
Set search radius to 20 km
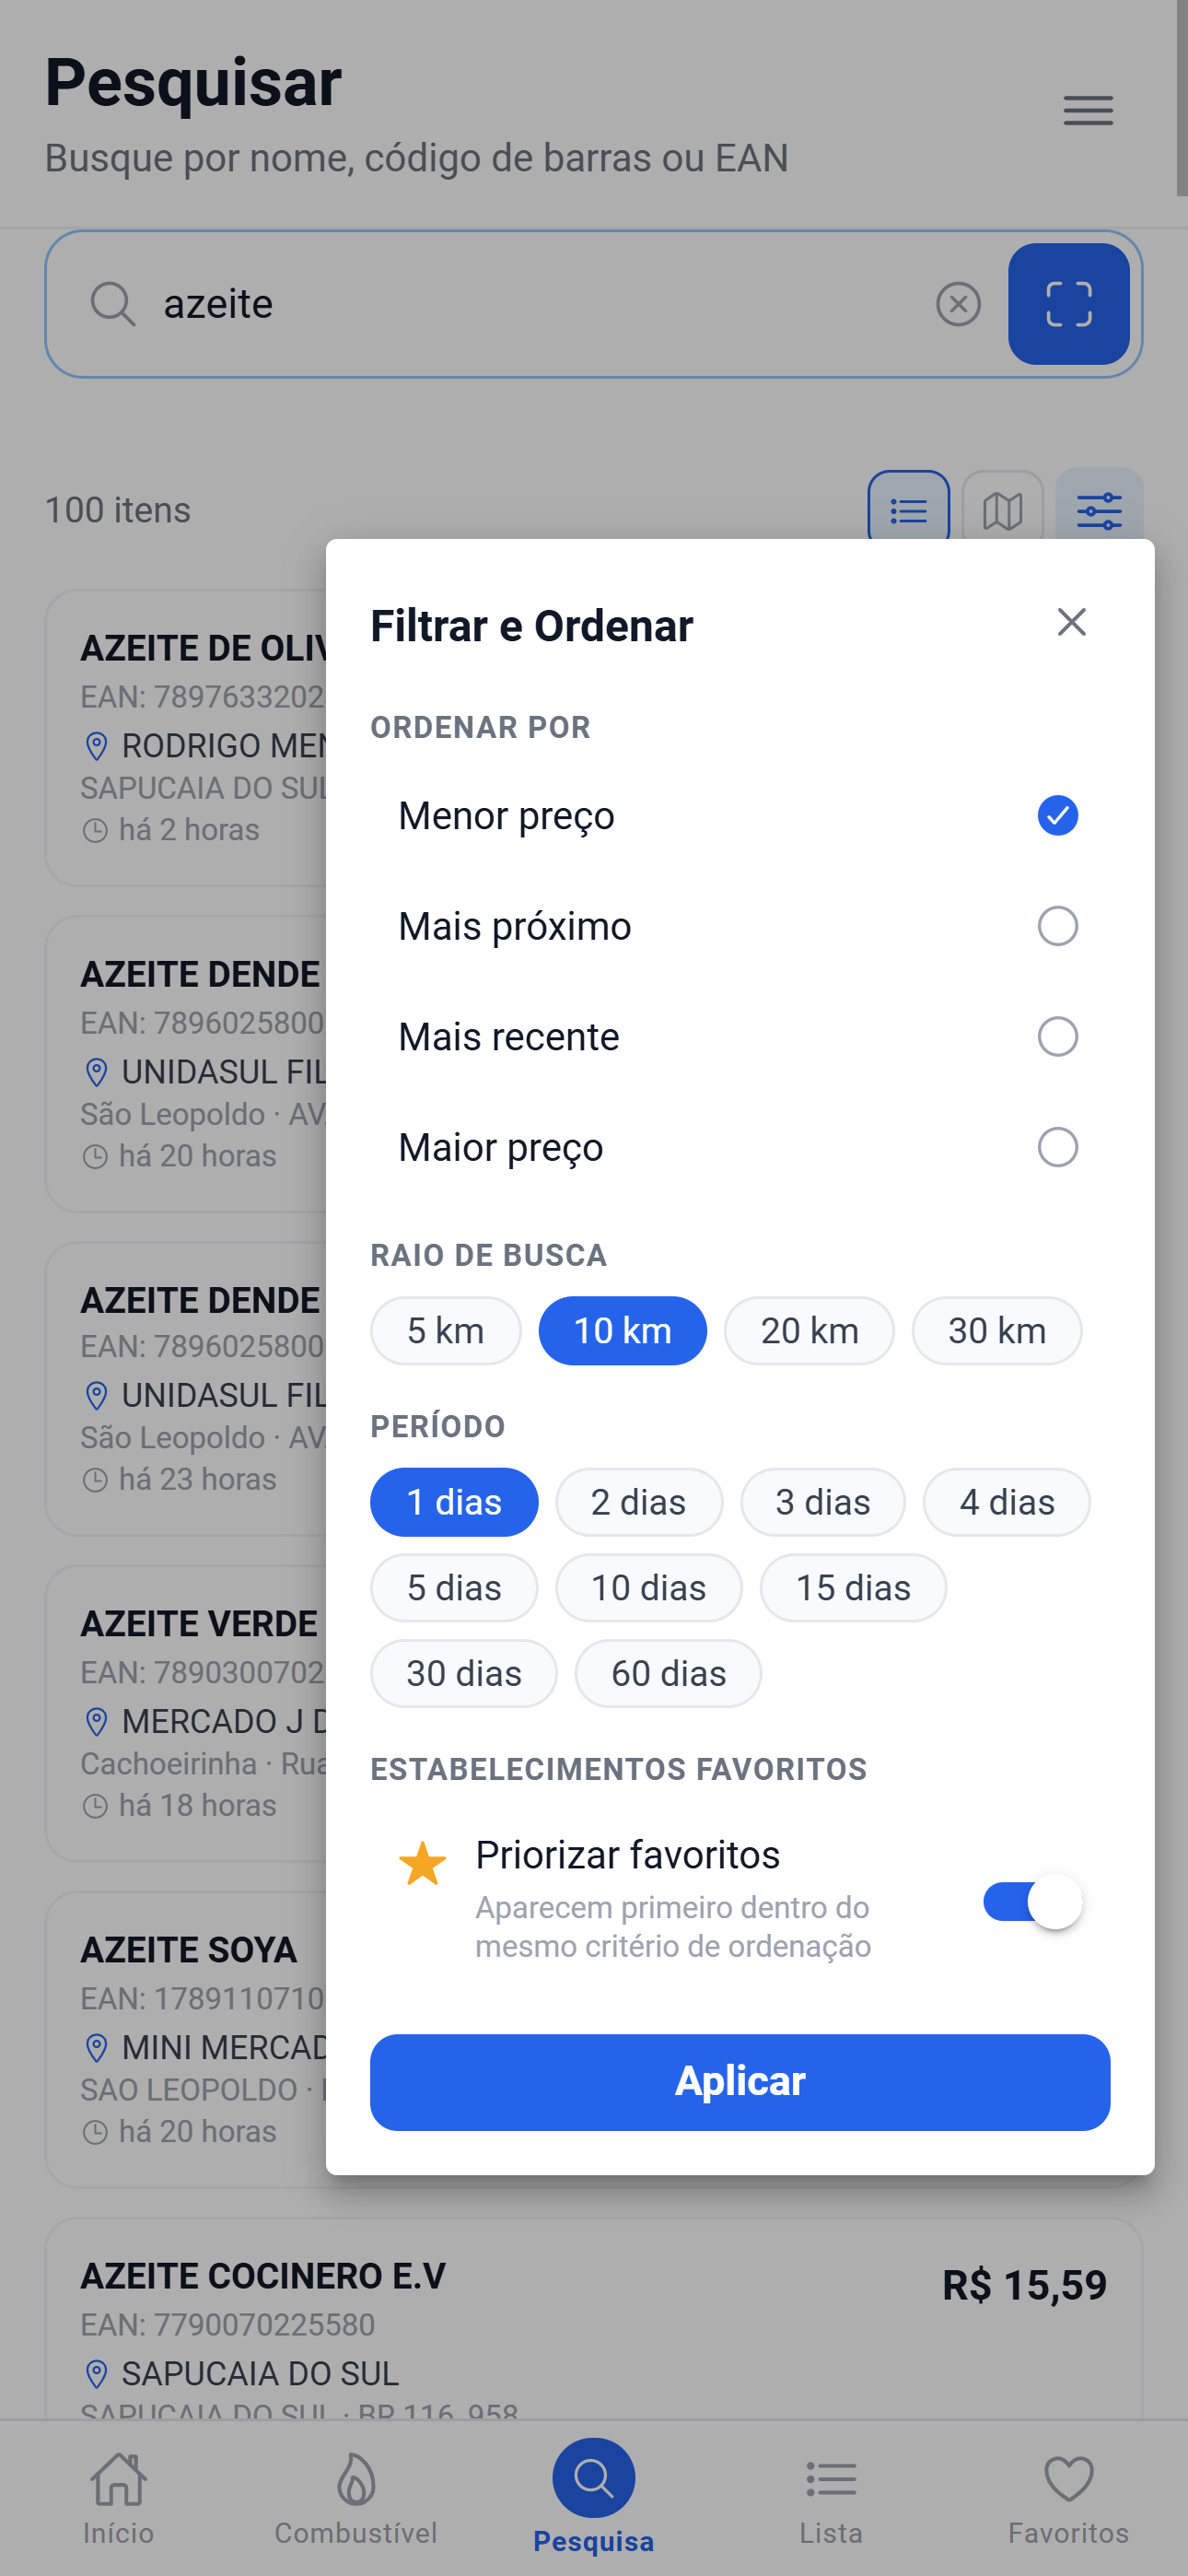tap(809, 1331)
